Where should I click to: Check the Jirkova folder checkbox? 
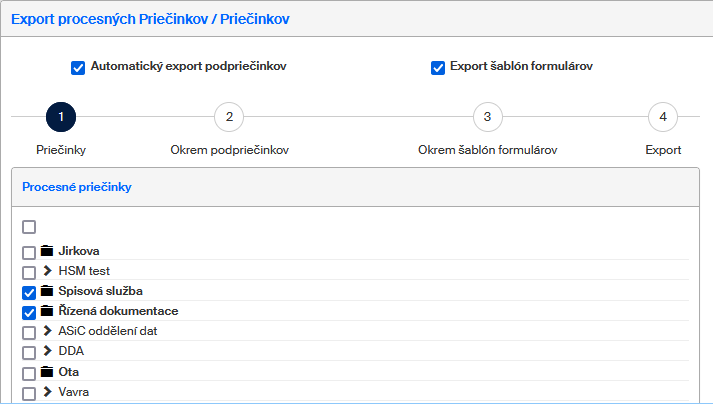(29, 252)
